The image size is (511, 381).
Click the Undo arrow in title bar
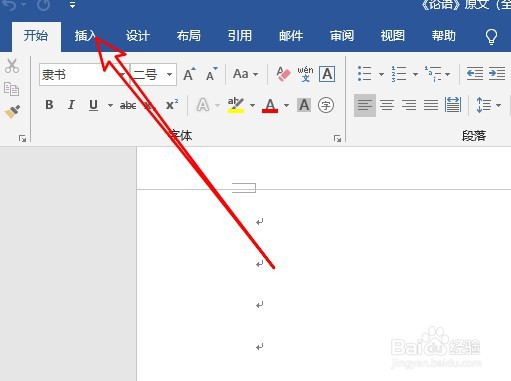[x=10, y=5]
